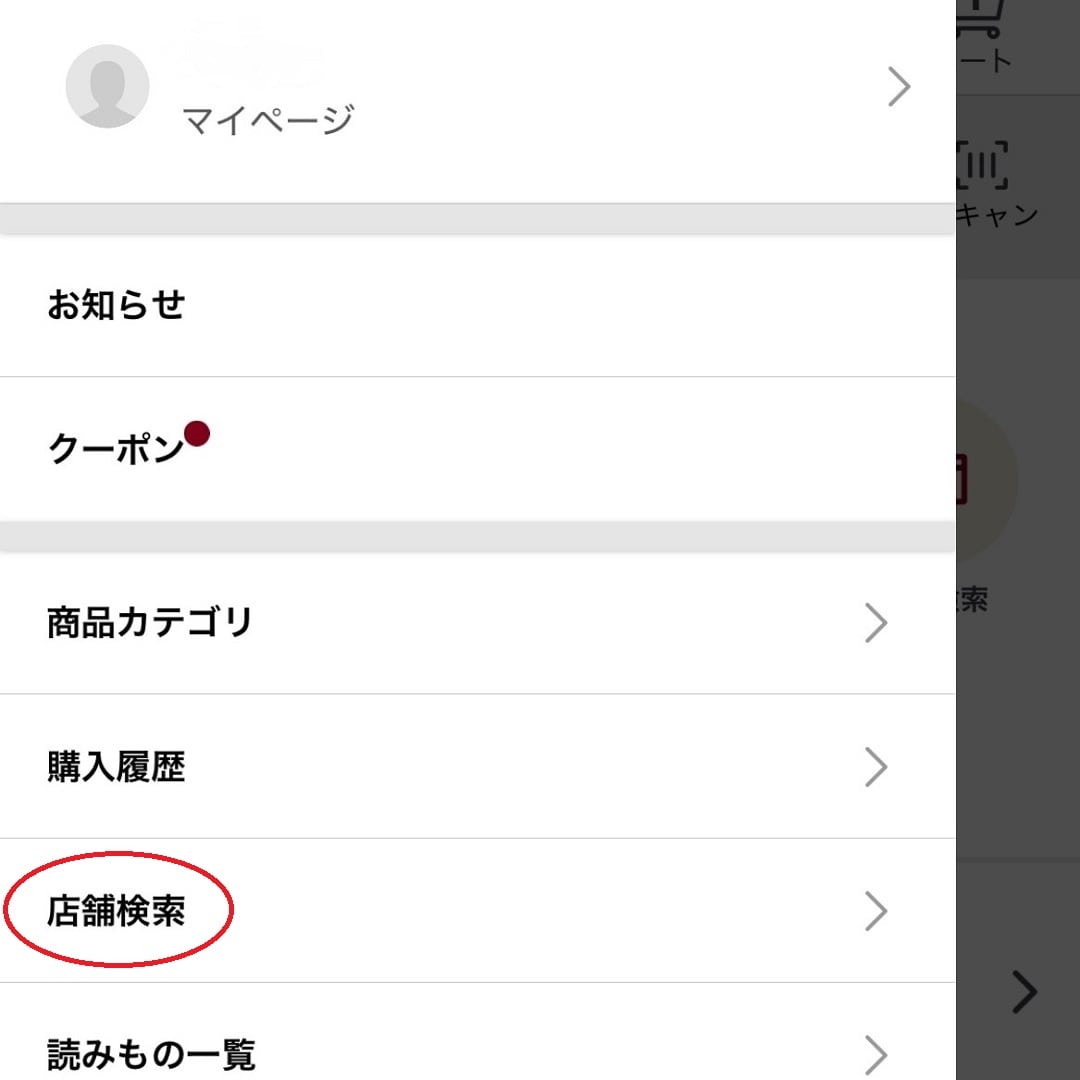This screenshot has width=1080, height=1080.
Task: Click the dimmed スキャン label
Action: [x=997, y=214]
